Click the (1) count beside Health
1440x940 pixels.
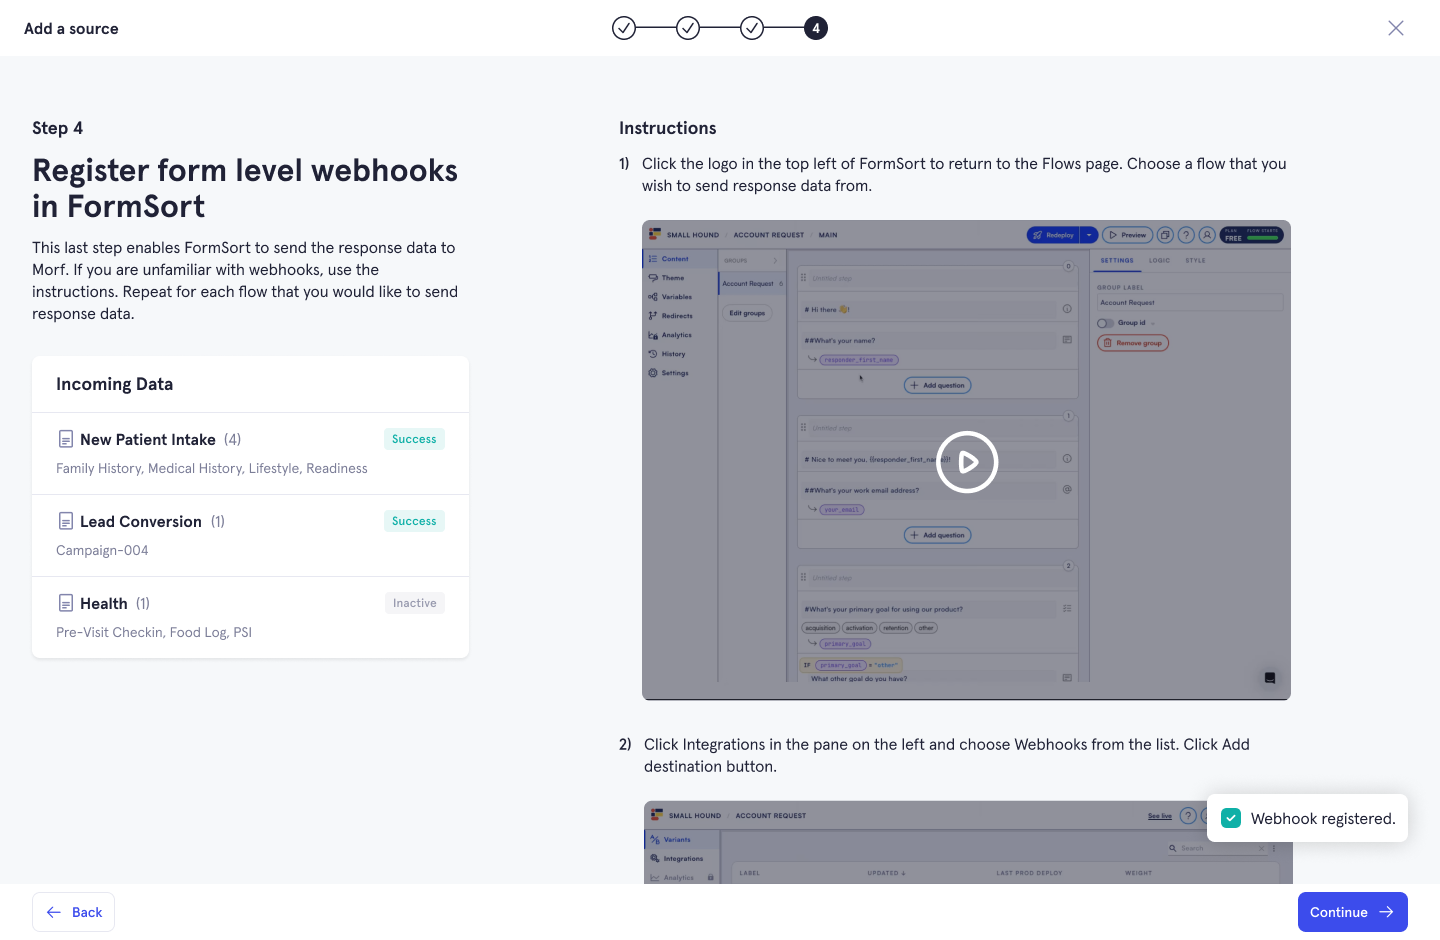(x=143, y=603)
